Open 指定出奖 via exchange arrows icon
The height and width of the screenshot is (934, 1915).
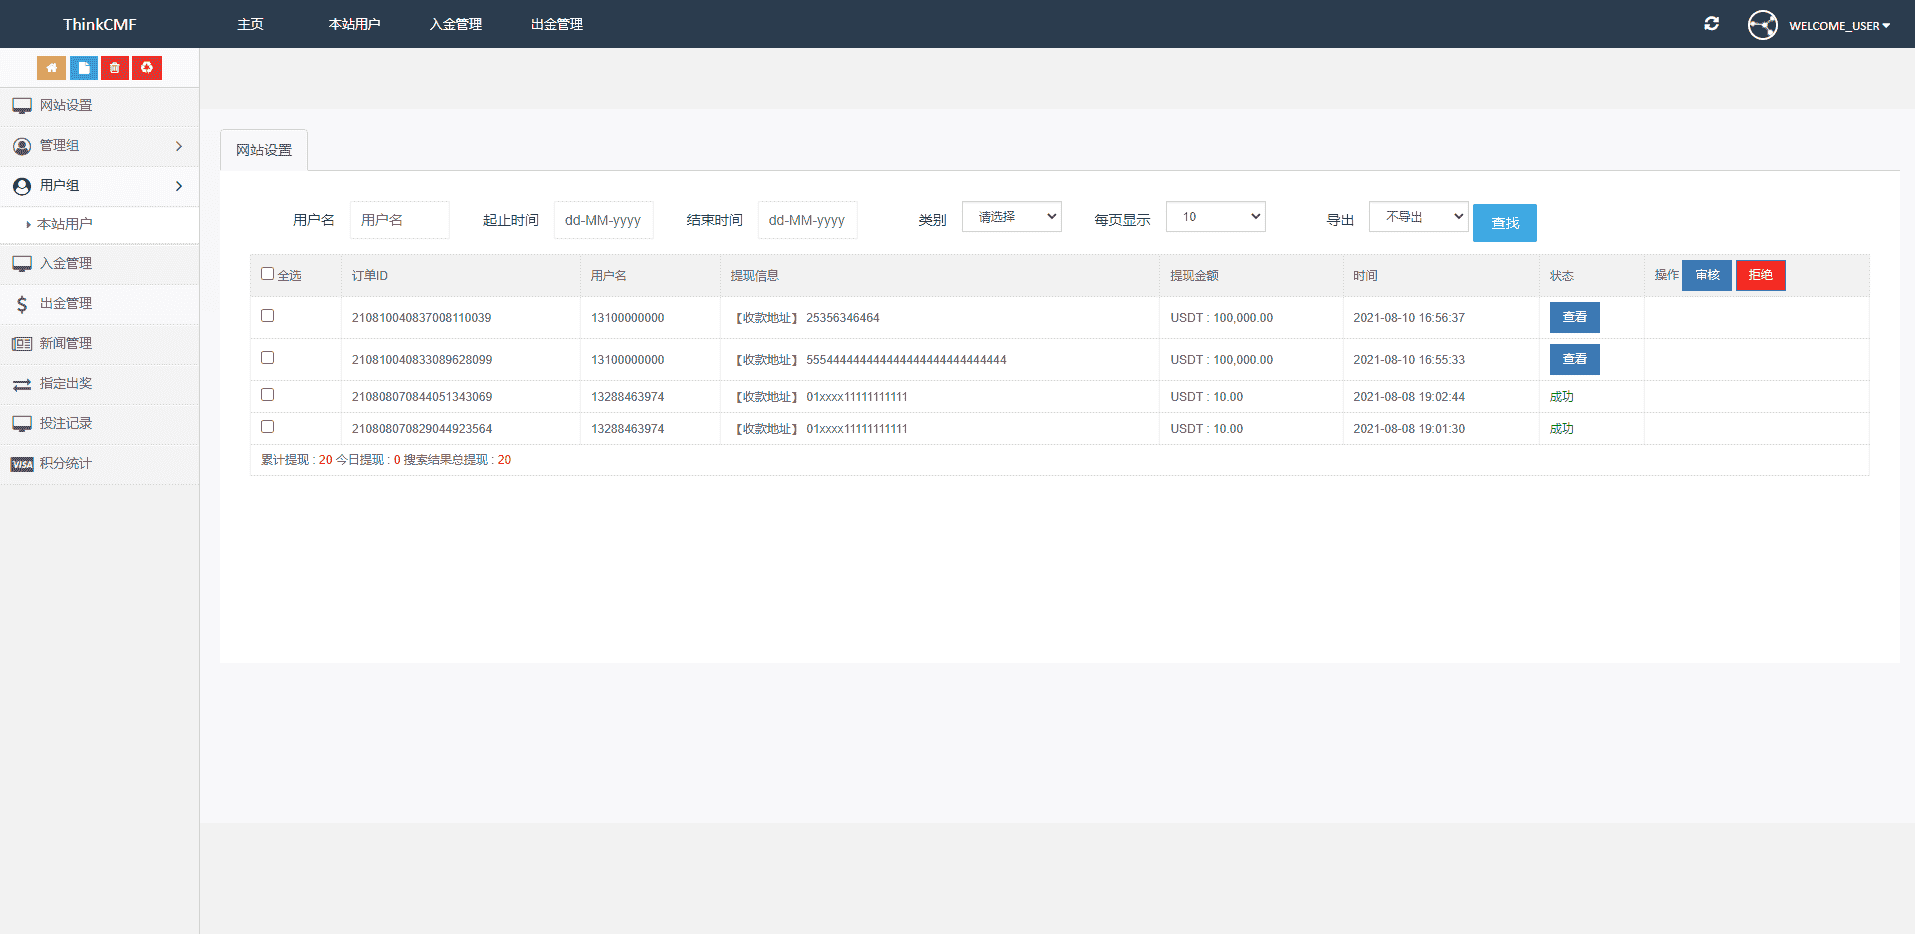point(22,384)
